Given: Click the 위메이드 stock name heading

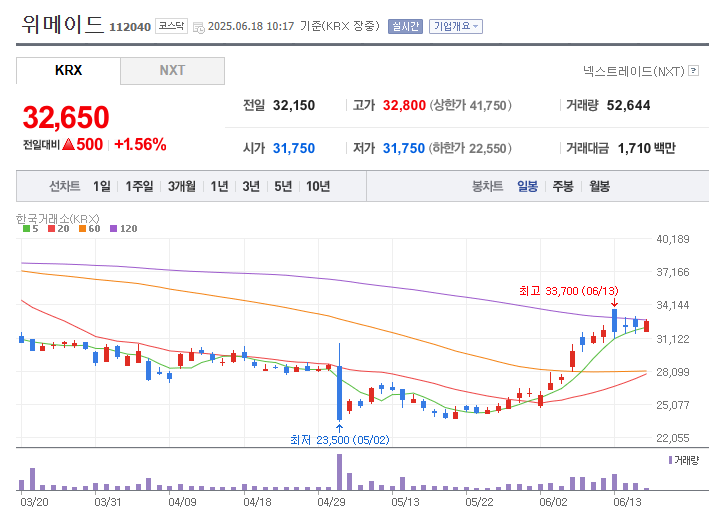Looking at the screenshot, I should pyautogui.click(x=62, y=24).
